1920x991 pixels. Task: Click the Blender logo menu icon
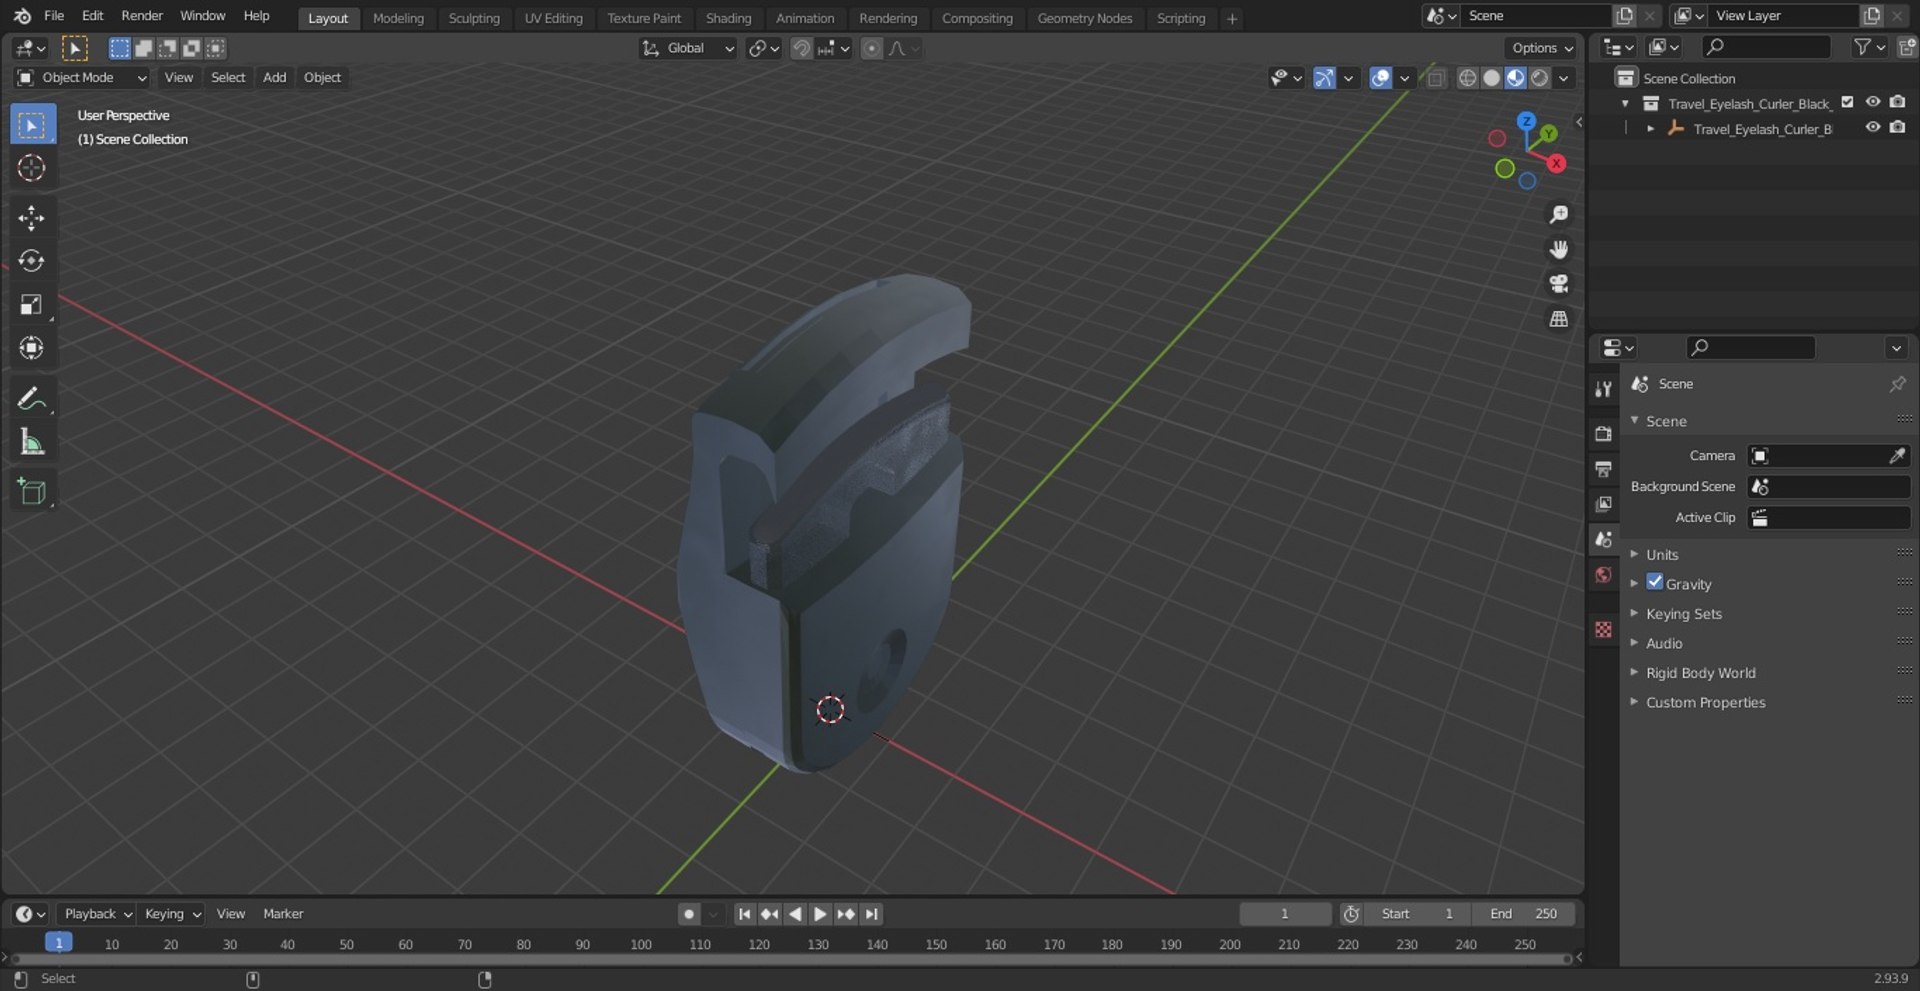tap(22, 16)
